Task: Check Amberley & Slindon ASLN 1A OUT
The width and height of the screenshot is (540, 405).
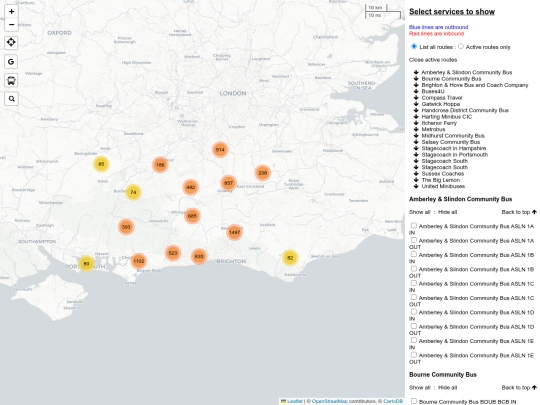Action: click(414, 240)
